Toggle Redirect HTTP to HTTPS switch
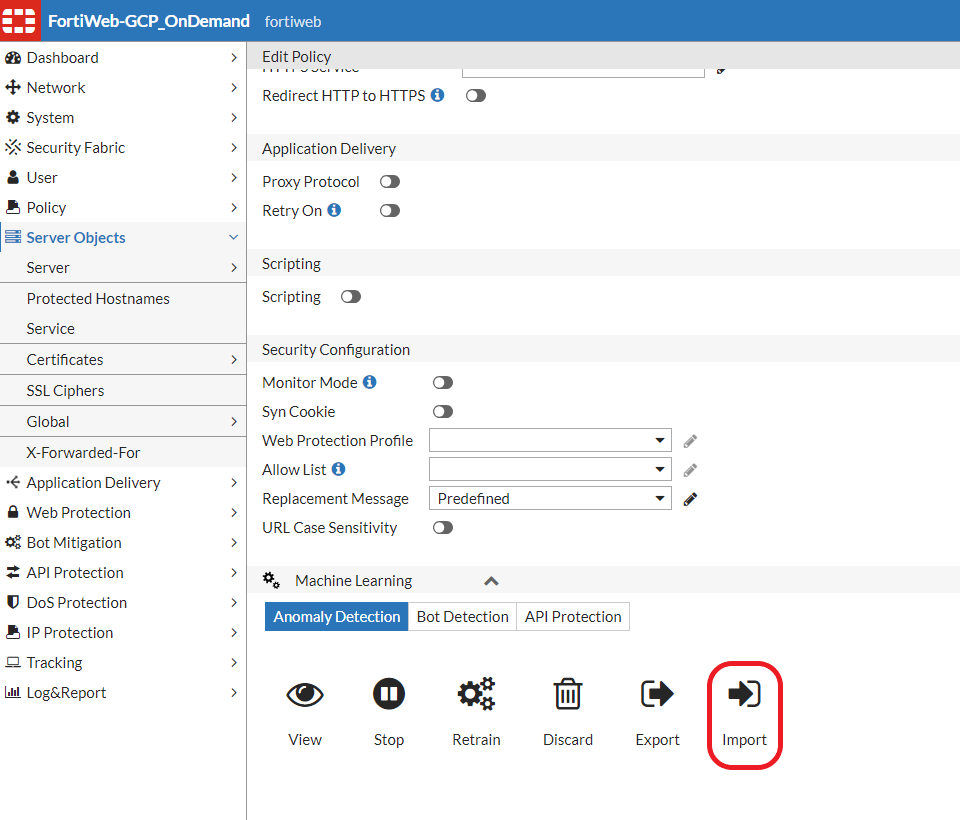The width and height of the screenshot is (960, 820). pyautogui.click(x=476, y=96)
